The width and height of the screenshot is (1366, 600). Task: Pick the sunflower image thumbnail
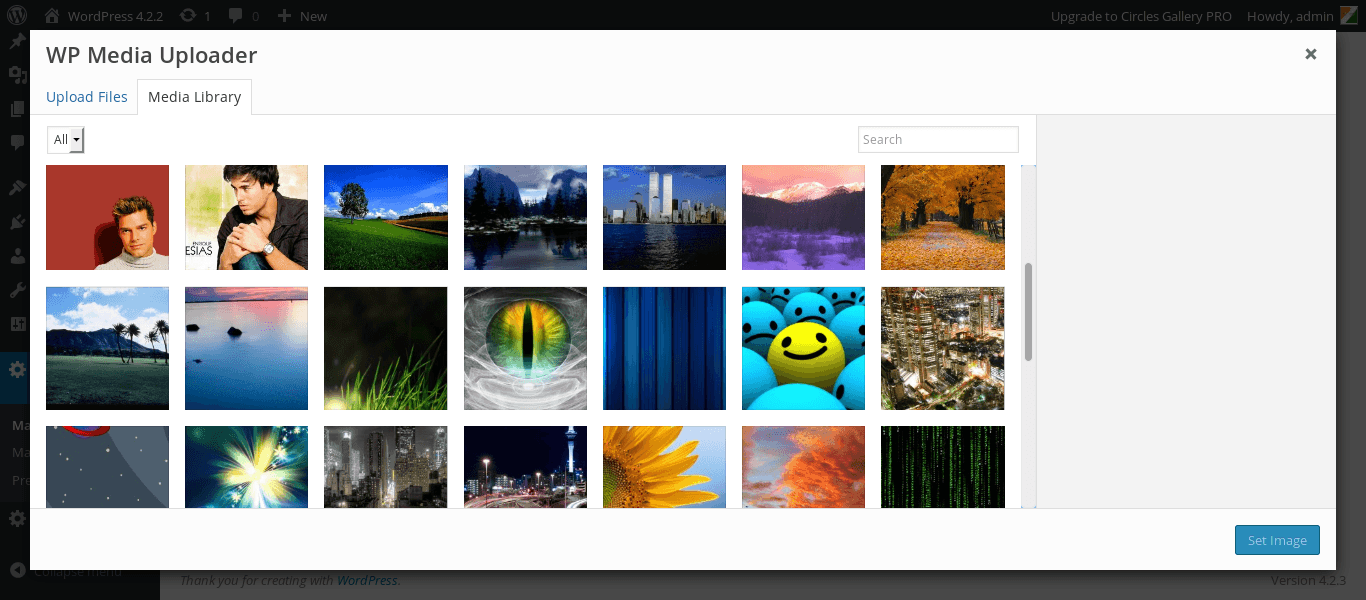(664, 466)
